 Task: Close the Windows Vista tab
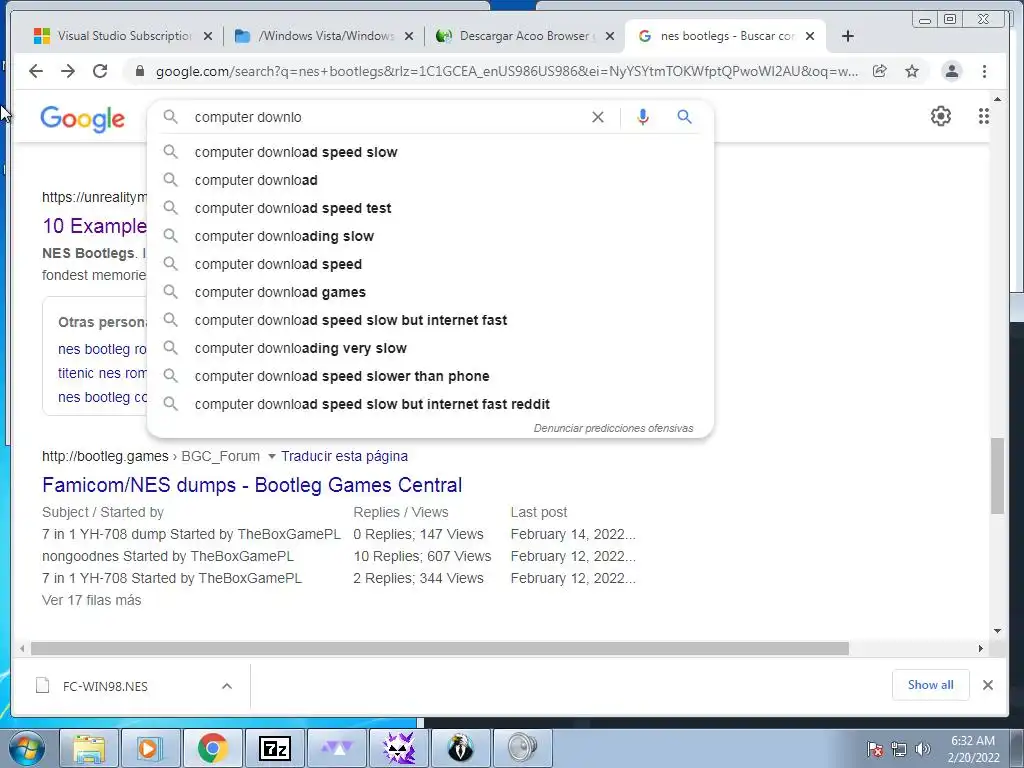point(409,36)
